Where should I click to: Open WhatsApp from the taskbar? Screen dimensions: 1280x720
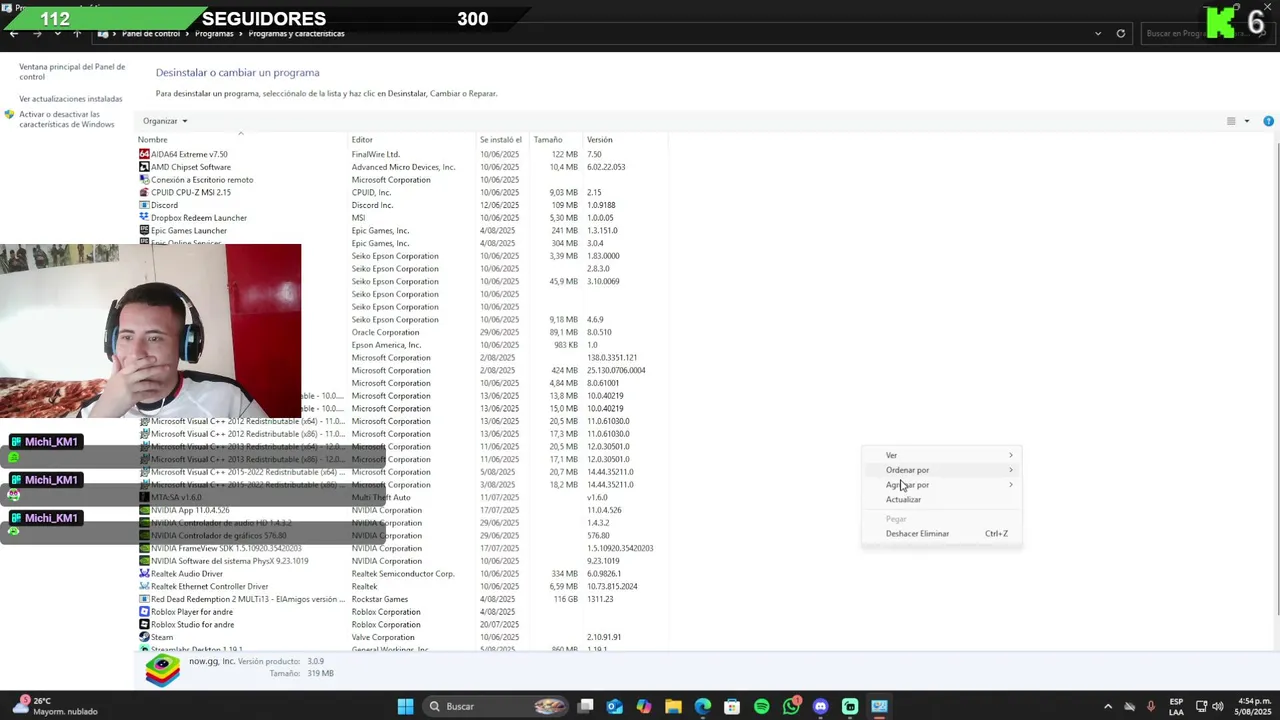[791, 706]
